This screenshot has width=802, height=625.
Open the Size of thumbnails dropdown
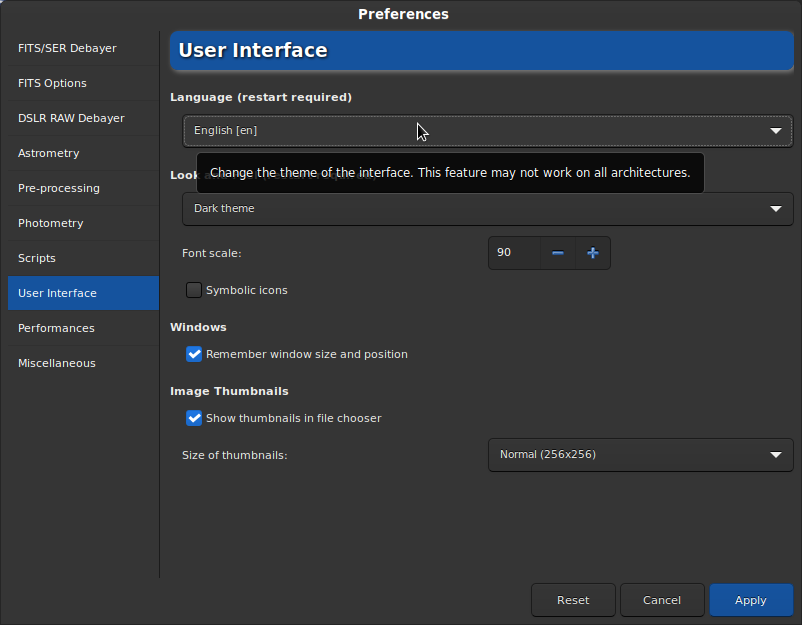(640, 455)
